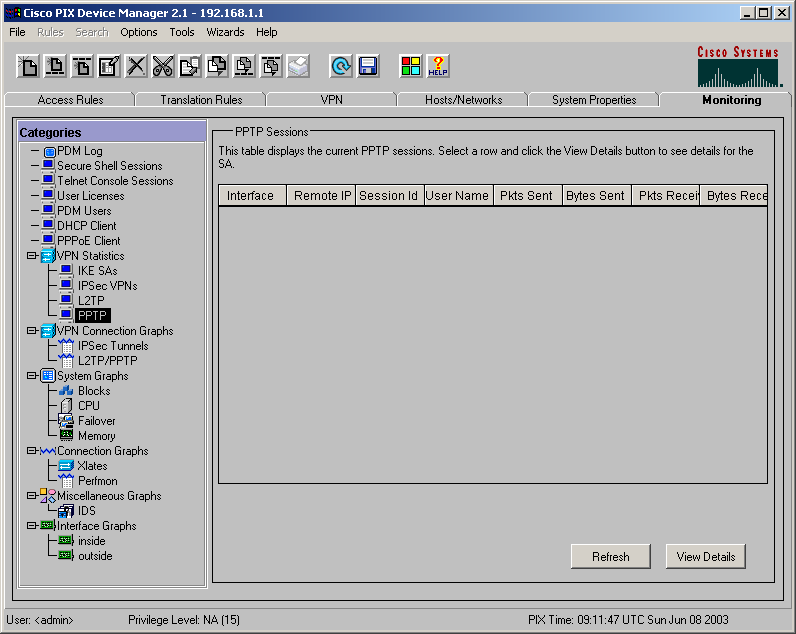The image size is (796, 634).
Task: Click the IDS icon under Miscellaneous Graphs
Action: click(x=66, y=511)
